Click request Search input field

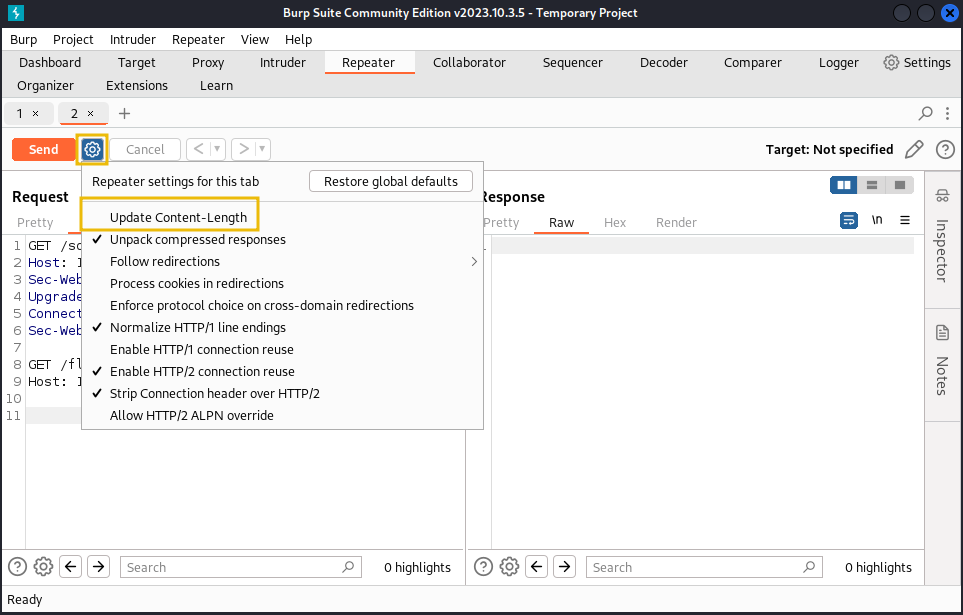(x=241, y=567)
